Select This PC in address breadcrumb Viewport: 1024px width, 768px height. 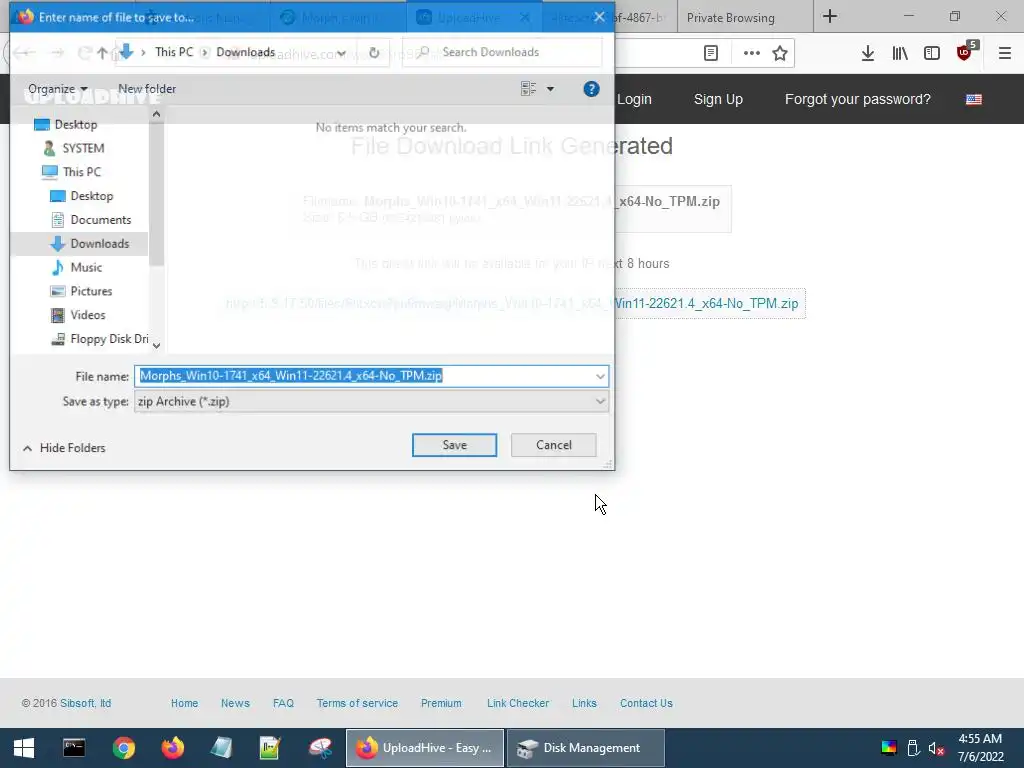pos(174,52)
